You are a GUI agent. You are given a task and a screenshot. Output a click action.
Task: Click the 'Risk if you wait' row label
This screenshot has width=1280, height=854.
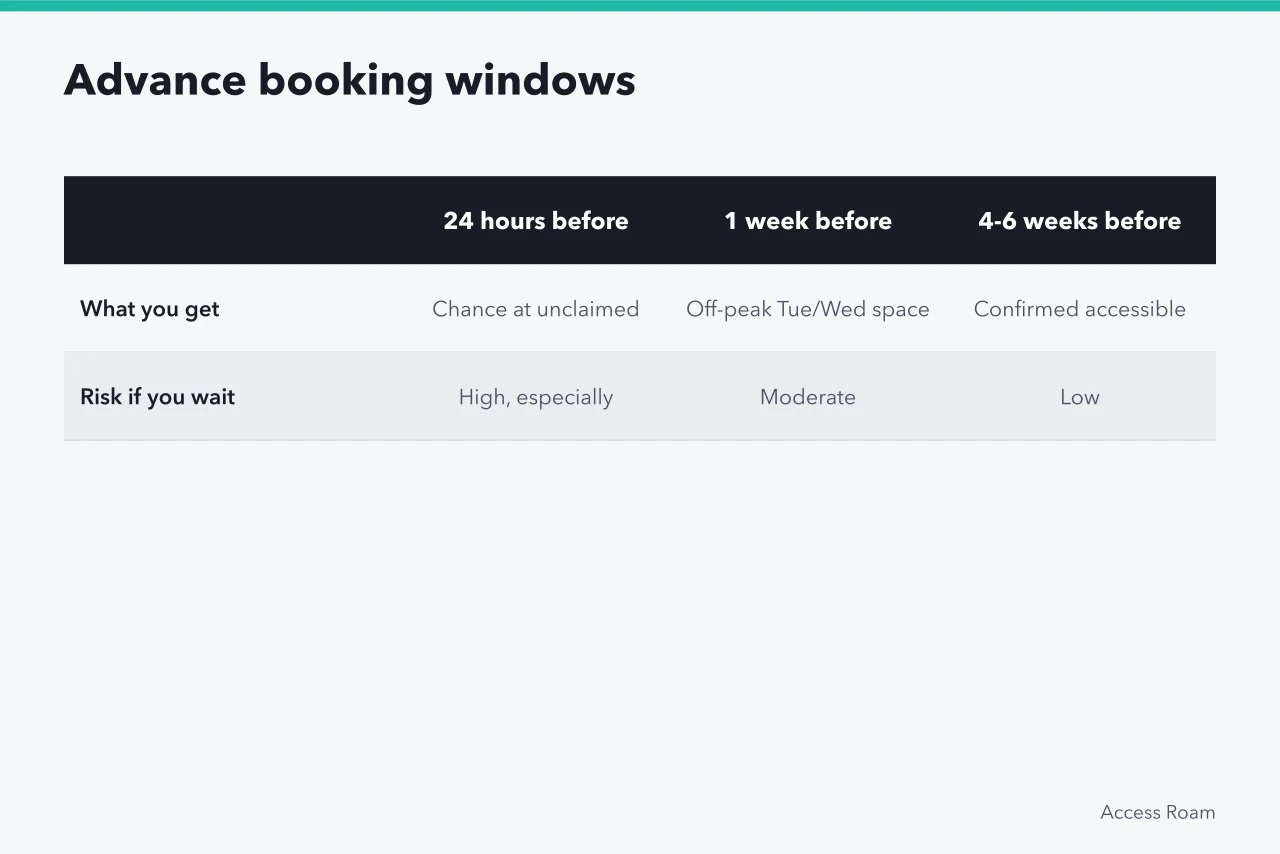(x=157, y=397)
